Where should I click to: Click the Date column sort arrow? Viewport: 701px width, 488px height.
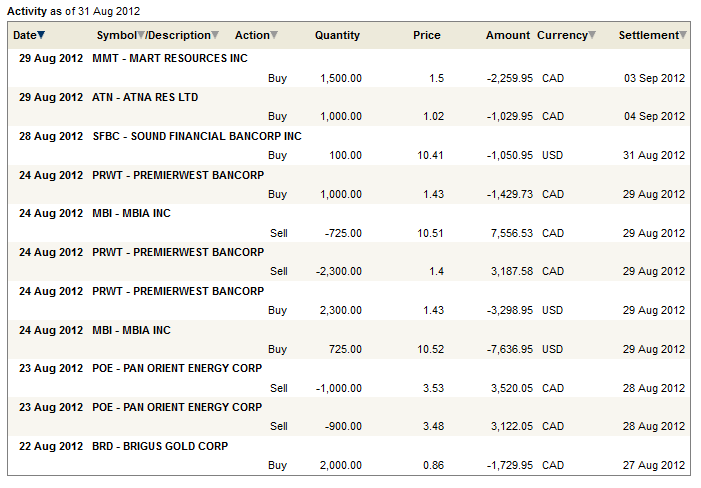point(41,36)
